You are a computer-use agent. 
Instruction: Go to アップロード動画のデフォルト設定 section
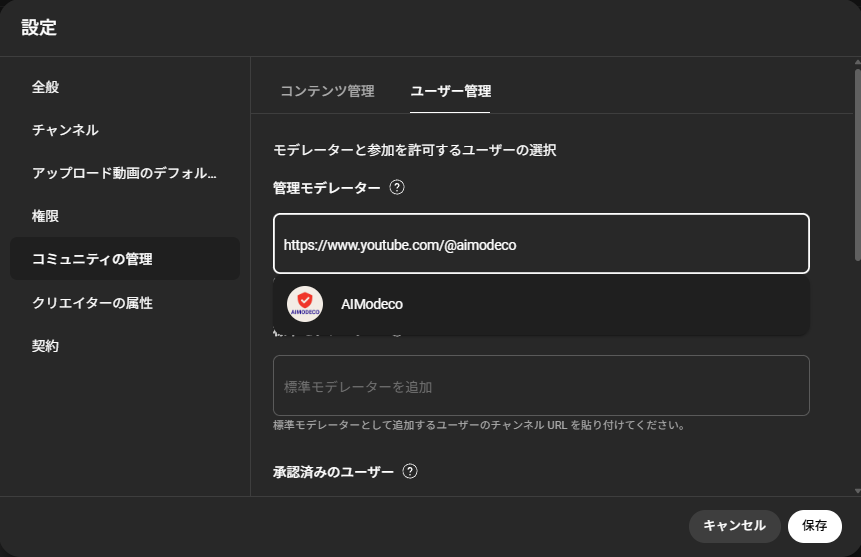coord(124,173)
